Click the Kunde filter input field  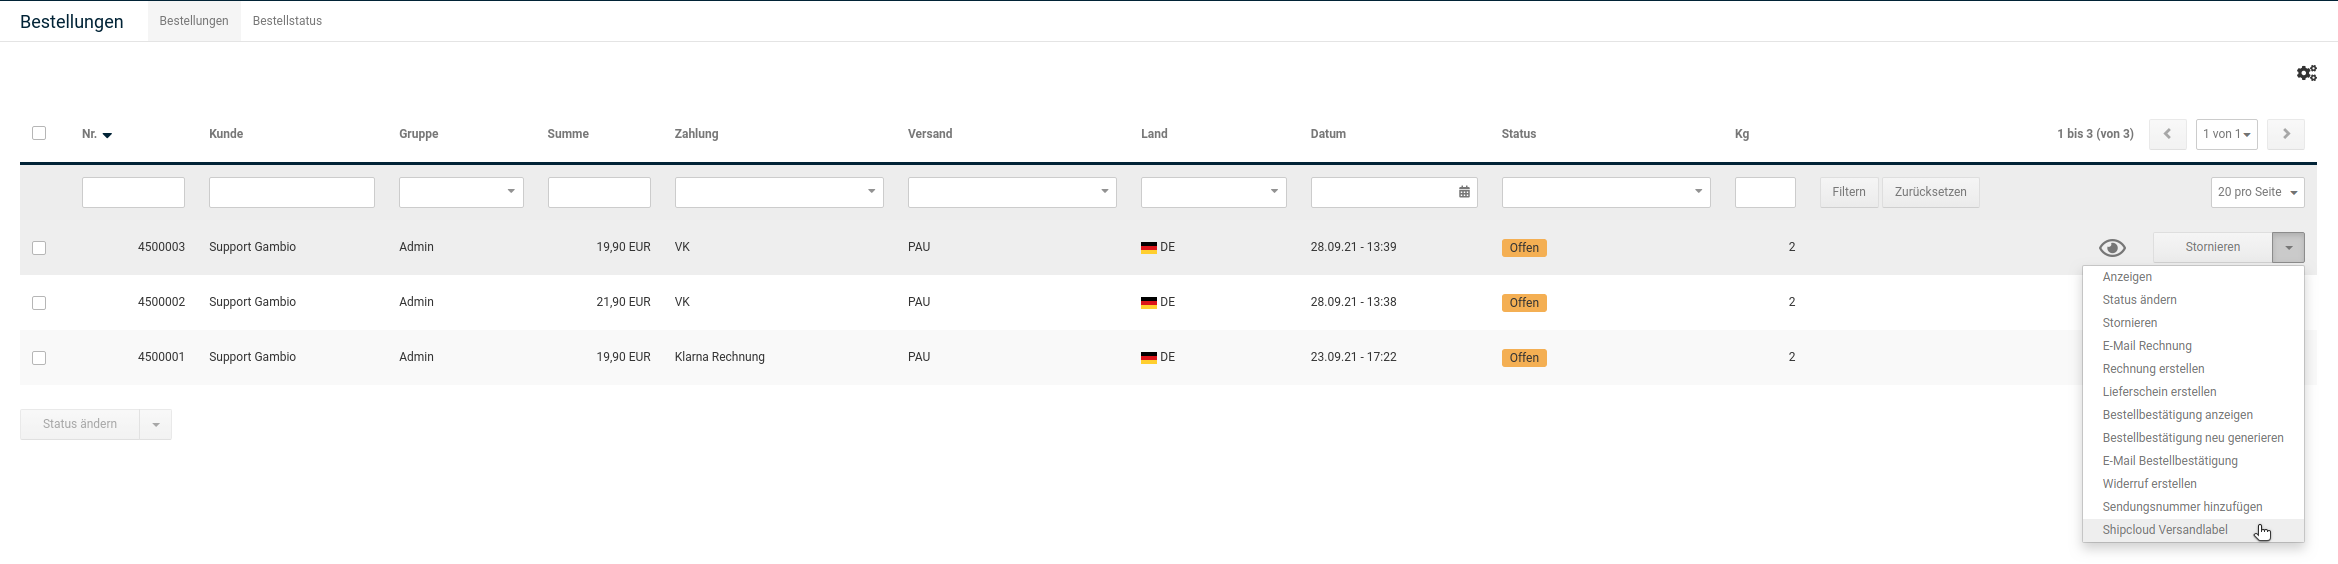point(291,192)
